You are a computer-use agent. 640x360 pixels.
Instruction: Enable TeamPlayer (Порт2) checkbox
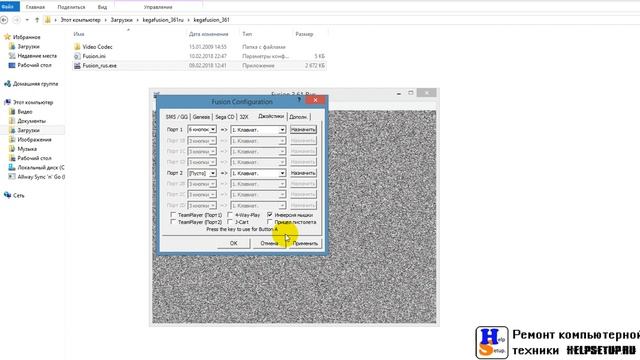click(x=173, y=222)
